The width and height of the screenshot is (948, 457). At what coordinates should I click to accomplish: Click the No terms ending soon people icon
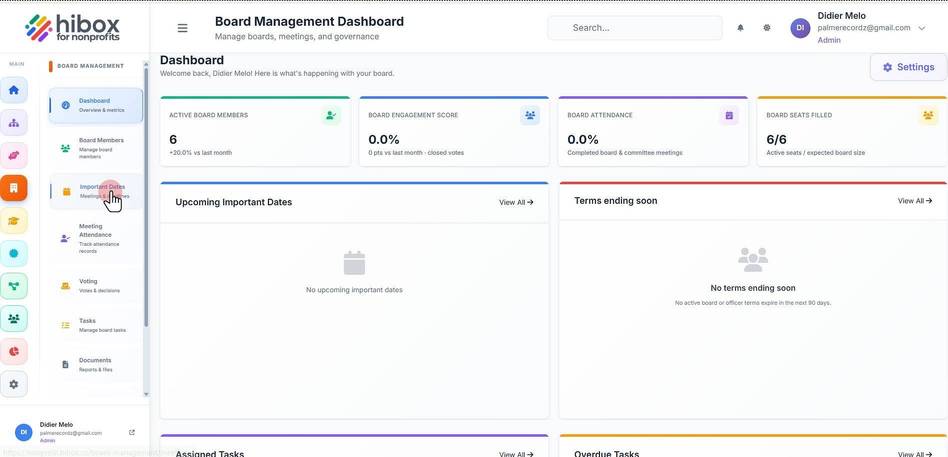(753, 259)
